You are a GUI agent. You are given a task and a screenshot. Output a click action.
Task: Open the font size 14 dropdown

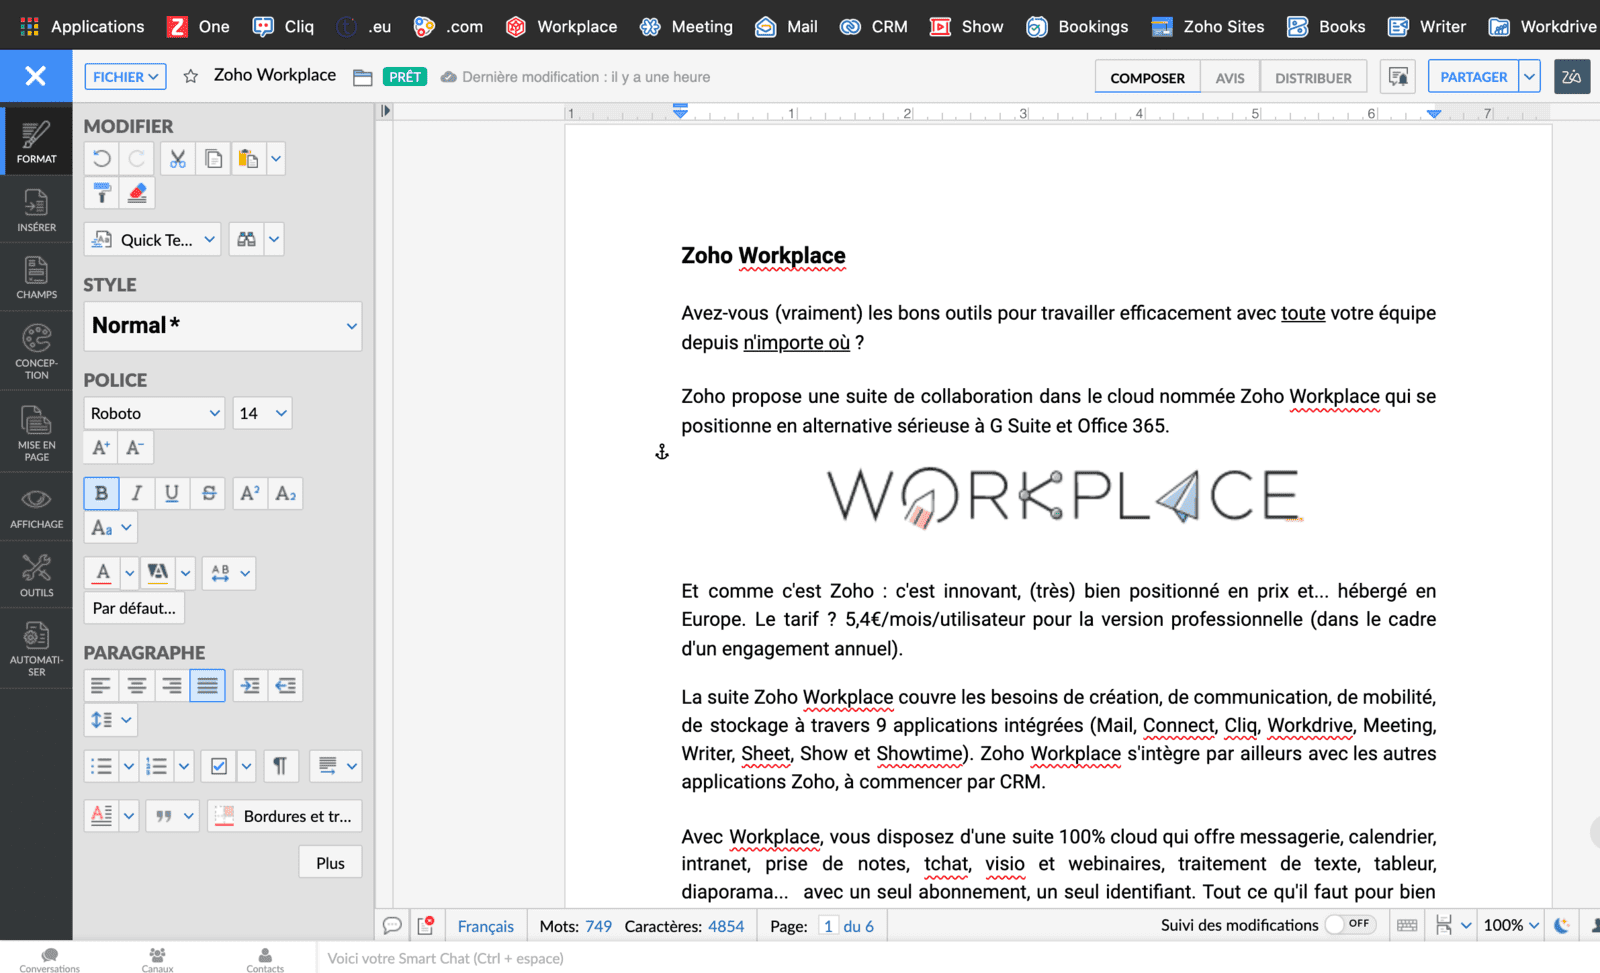coord(262,413)
